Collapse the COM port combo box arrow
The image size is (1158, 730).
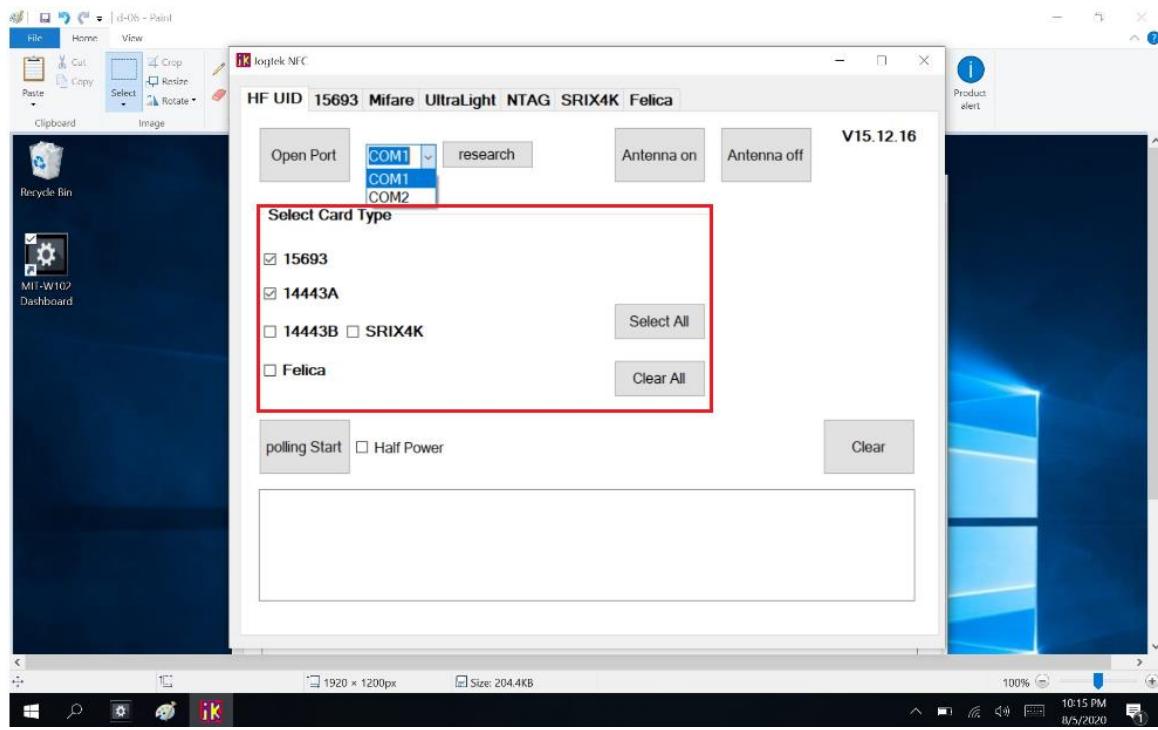428,156
